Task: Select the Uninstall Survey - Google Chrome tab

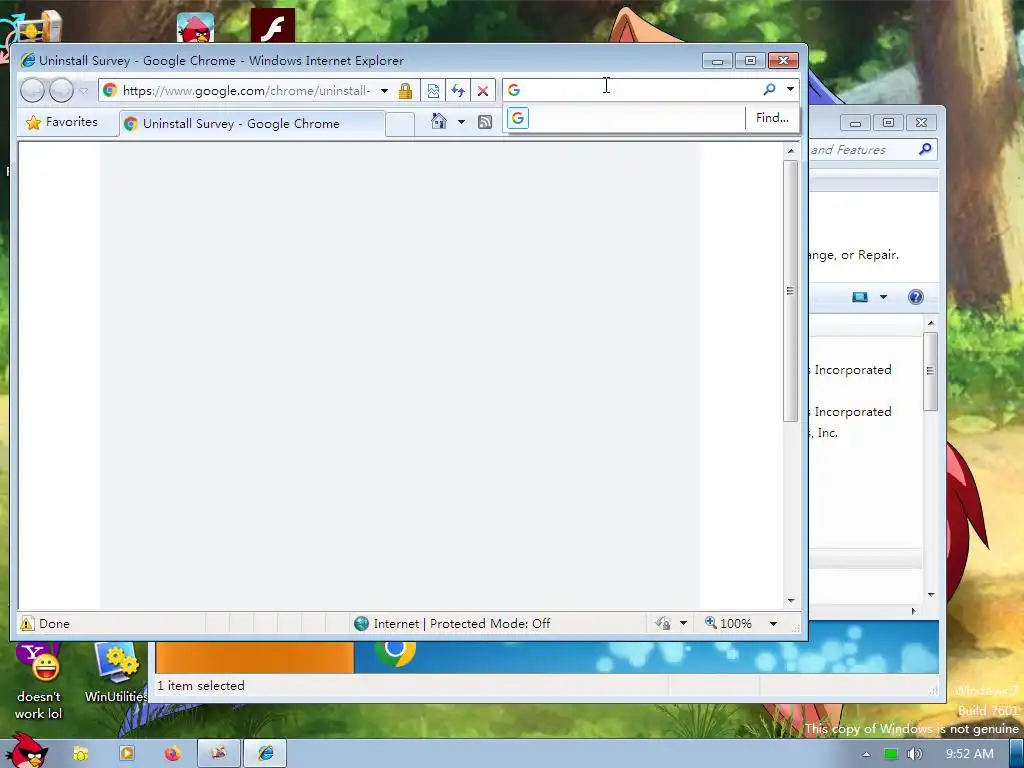Action: [x=252, y=124]
